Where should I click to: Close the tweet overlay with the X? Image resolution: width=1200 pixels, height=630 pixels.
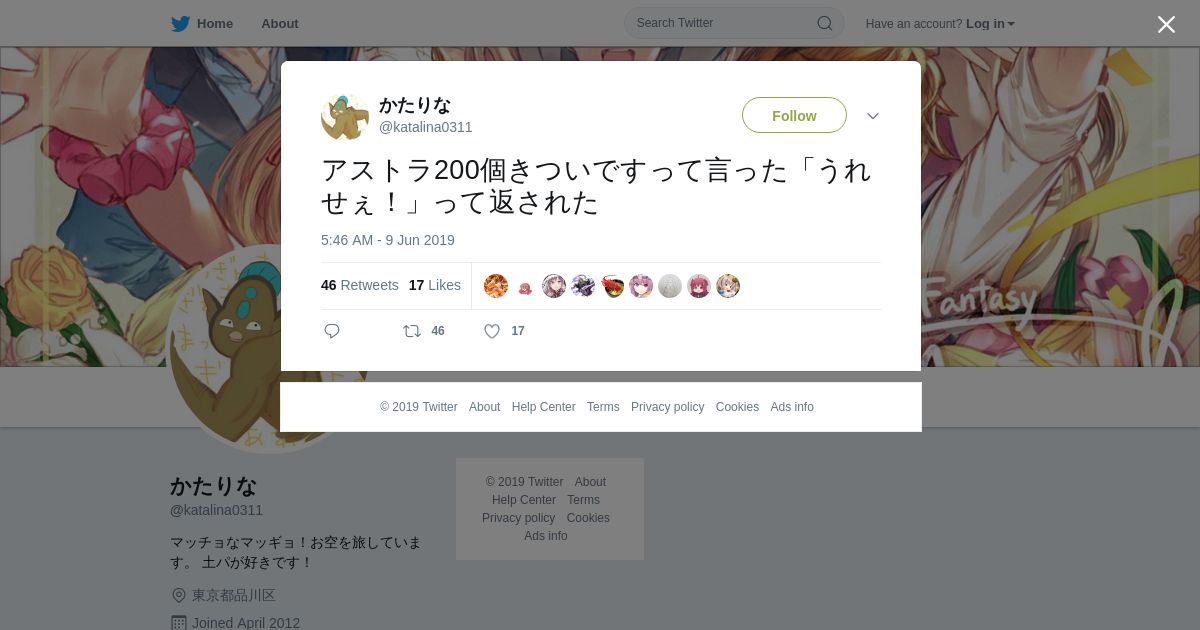pos(1166,24)
